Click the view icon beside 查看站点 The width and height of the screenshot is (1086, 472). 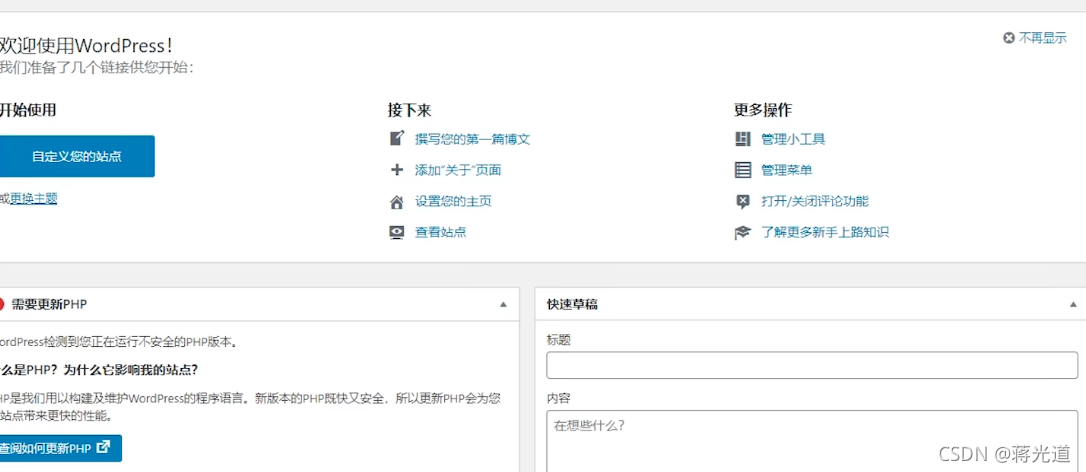[x=397, y=232]
